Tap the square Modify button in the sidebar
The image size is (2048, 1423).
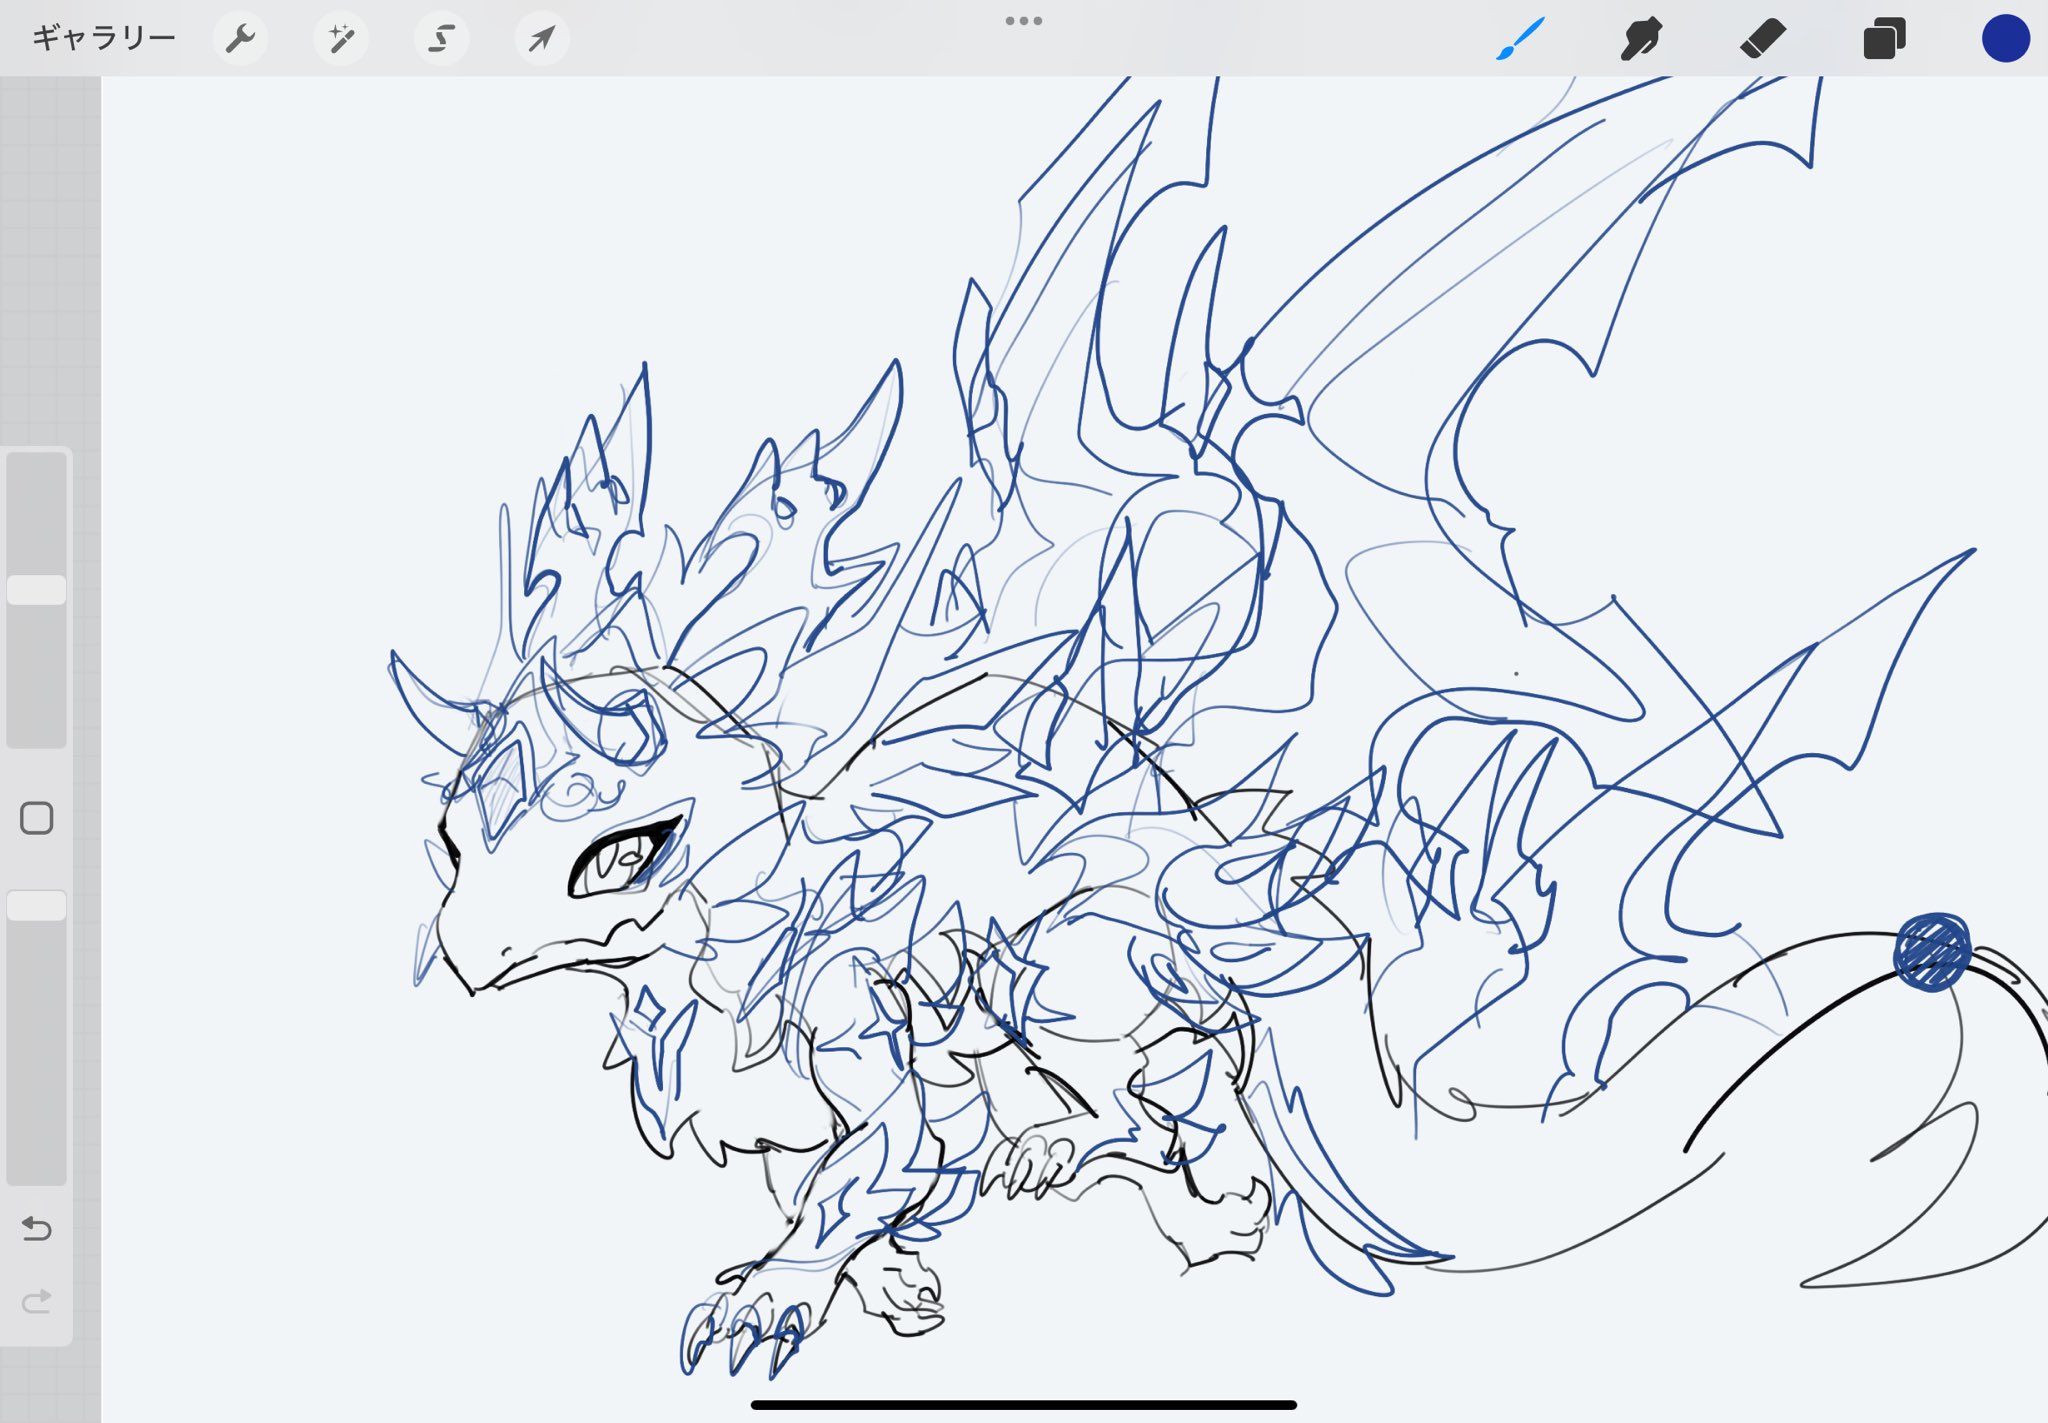click(x=37, y=818)
